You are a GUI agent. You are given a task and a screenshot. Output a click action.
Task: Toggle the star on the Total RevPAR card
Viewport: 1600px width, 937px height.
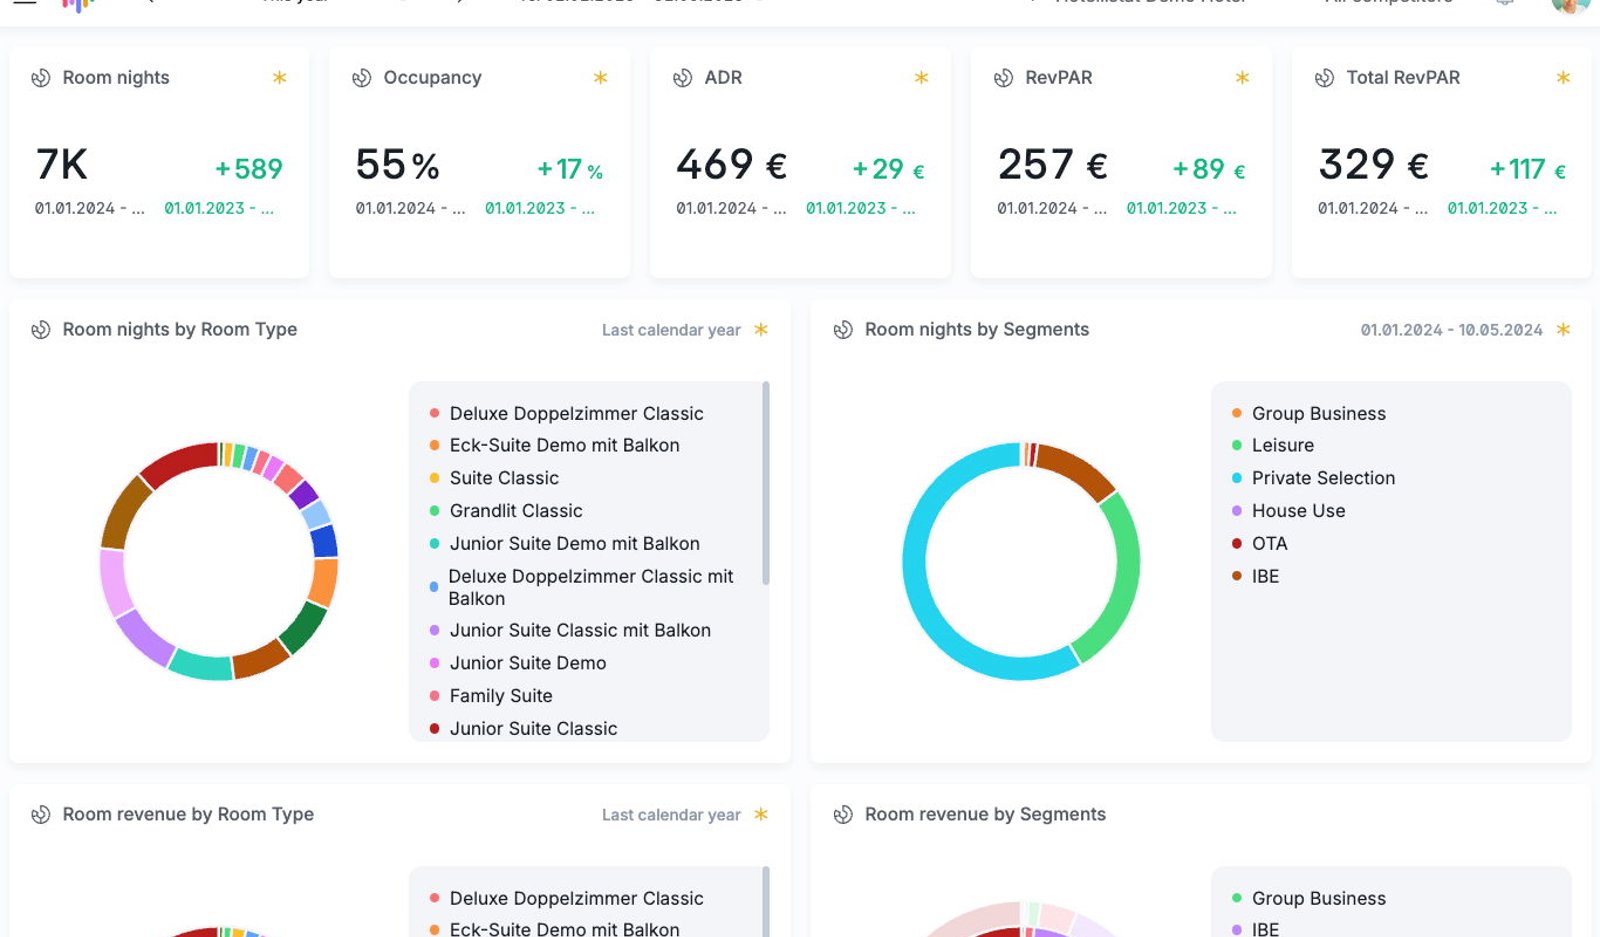click(1564, 77)
